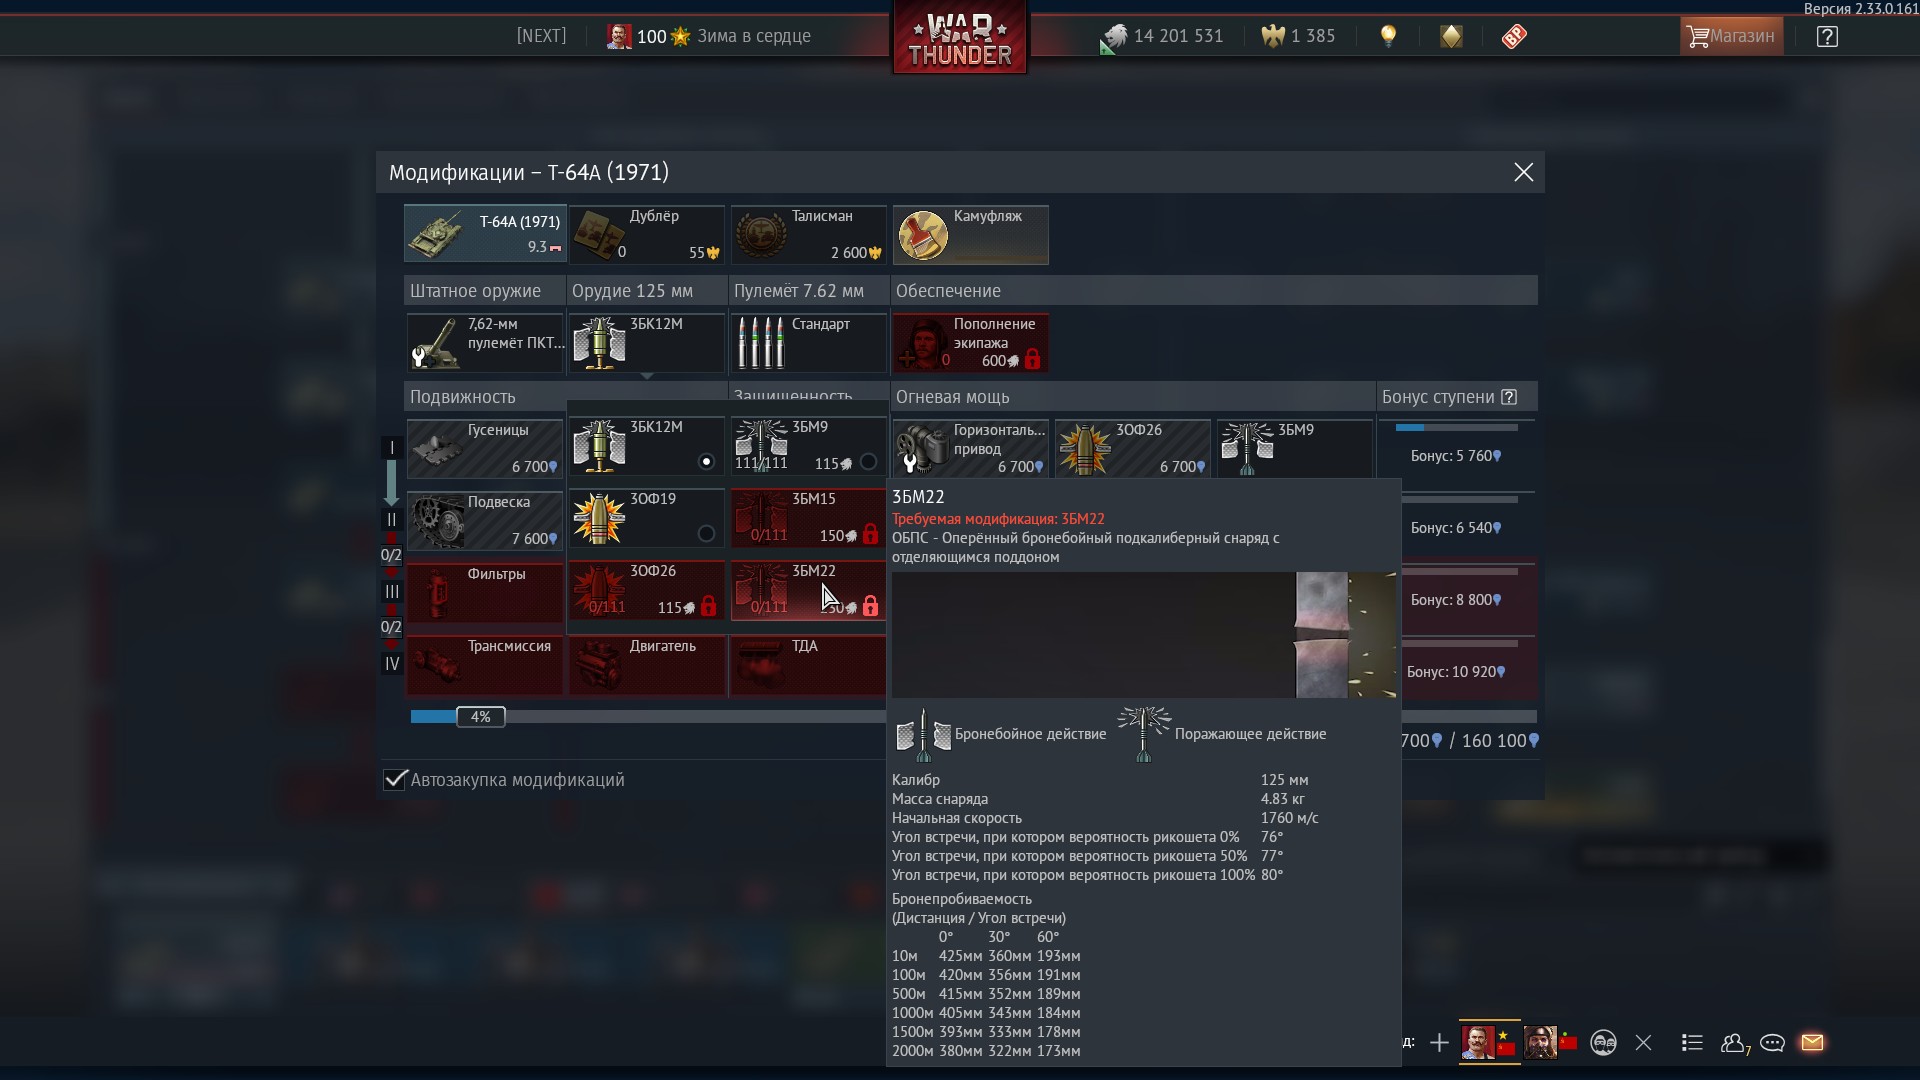Open the Магазин shop button

[1731, 36]
